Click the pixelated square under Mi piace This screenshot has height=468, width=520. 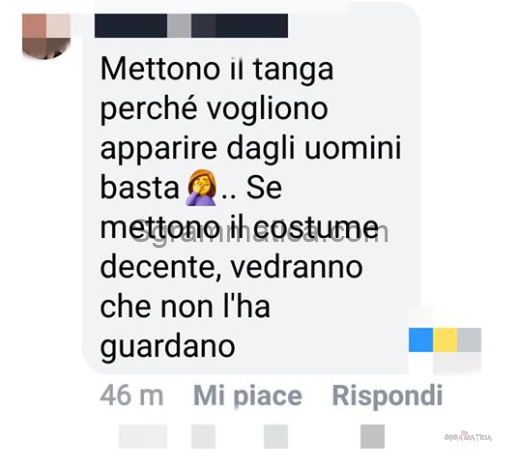(x=203, y=436)
